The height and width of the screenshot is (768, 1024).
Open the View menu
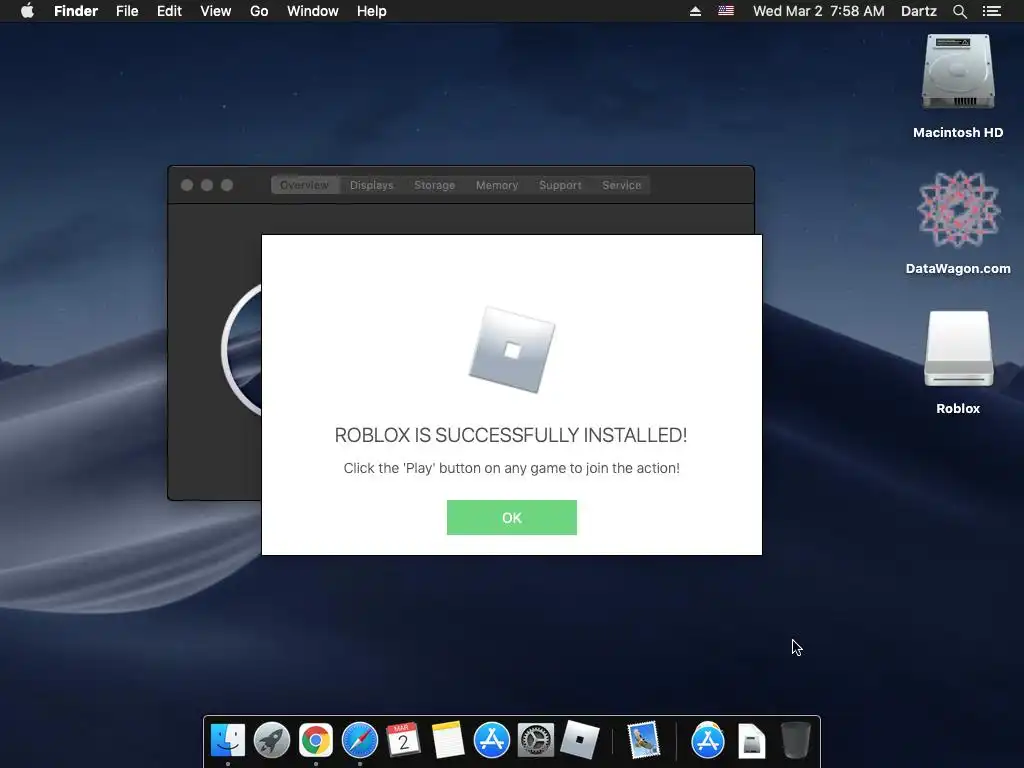click(x=216, y=11)
